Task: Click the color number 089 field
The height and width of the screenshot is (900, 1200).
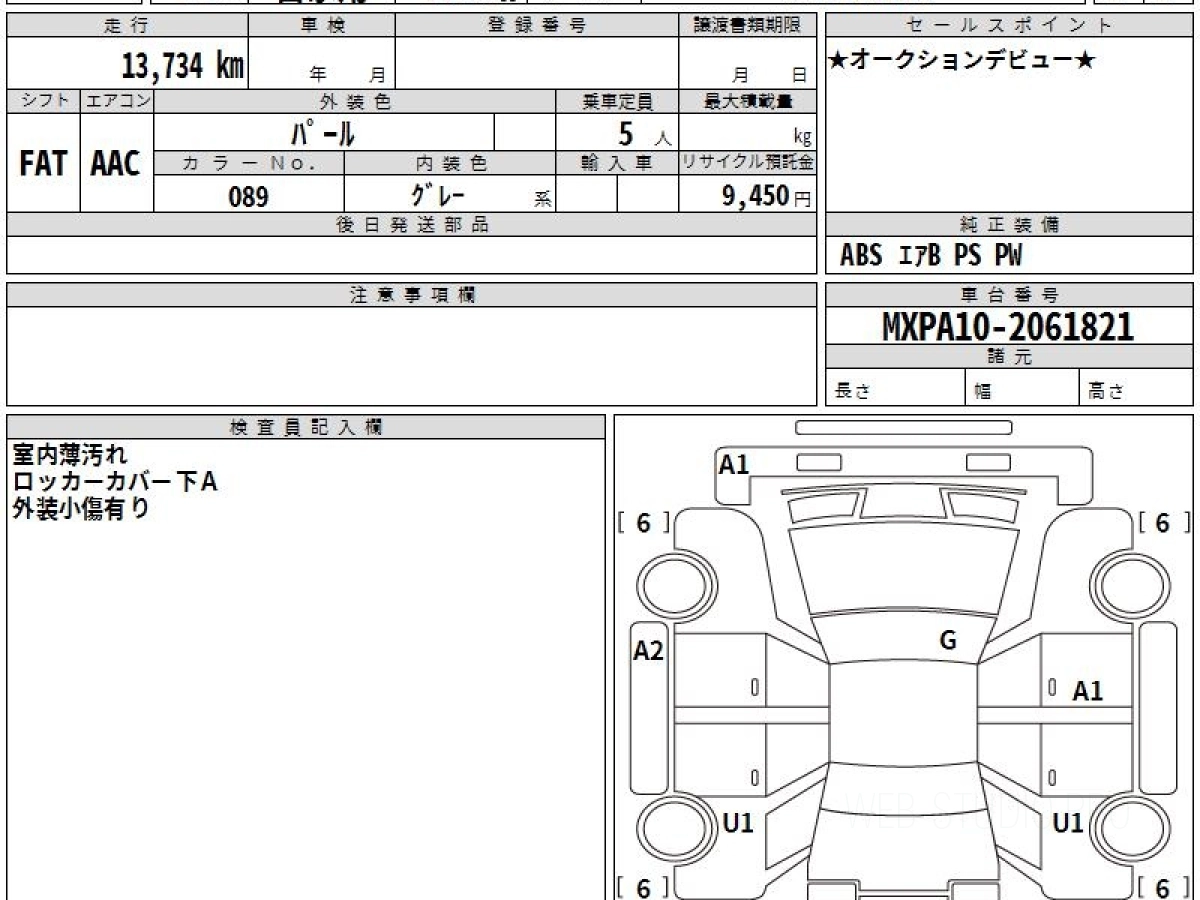Action: [x=248, y=196]
